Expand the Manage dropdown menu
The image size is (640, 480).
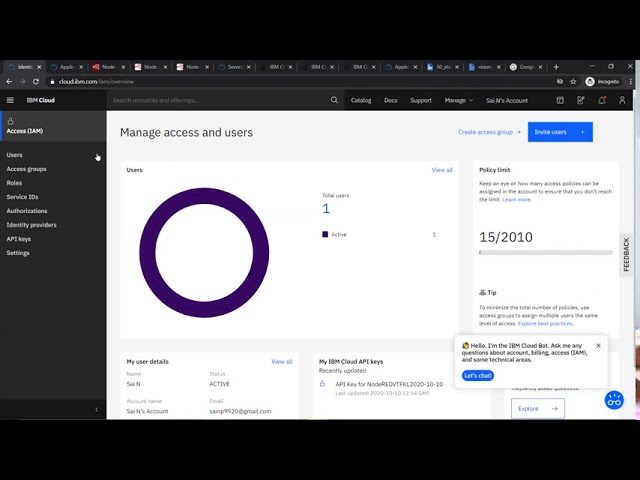(x=459, y=100)
